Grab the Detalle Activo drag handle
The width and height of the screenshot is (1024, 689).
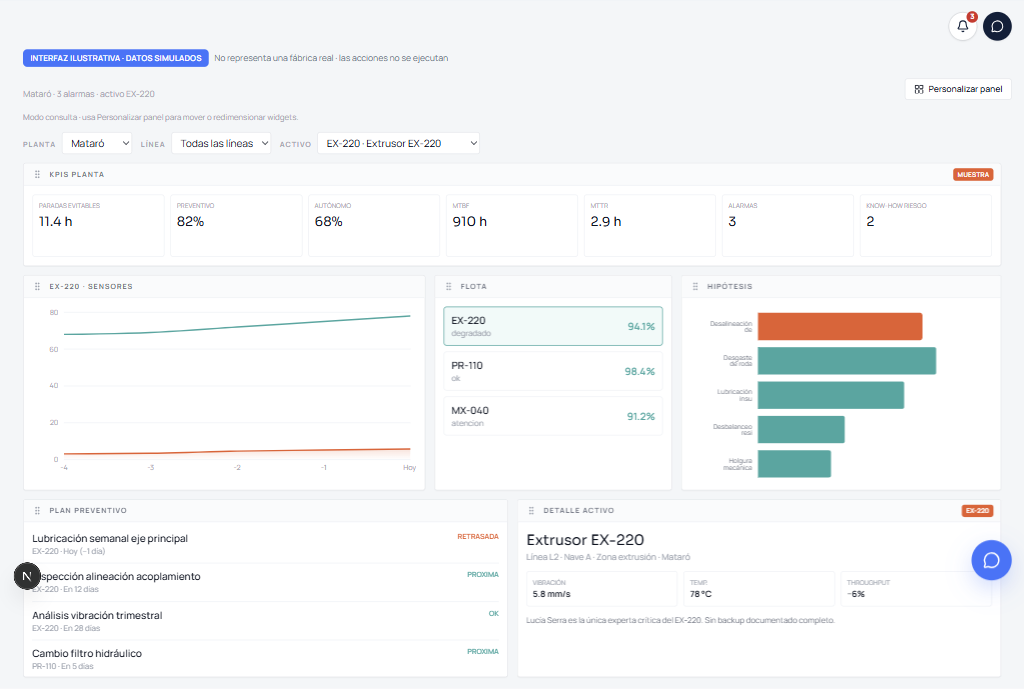coord(531,511)
